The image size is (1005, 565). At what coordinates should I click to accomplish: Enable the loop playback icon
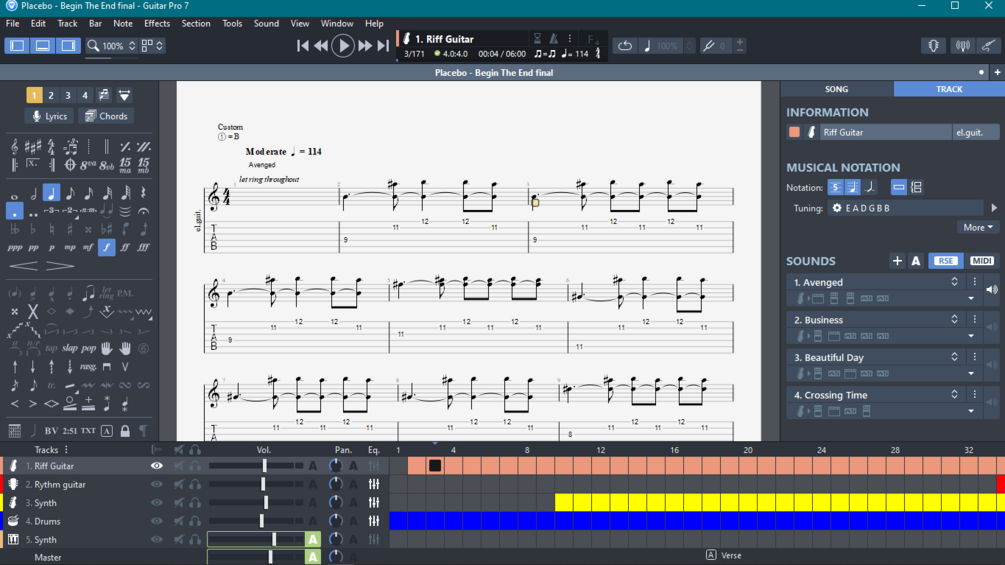click(x=625, y=45)
